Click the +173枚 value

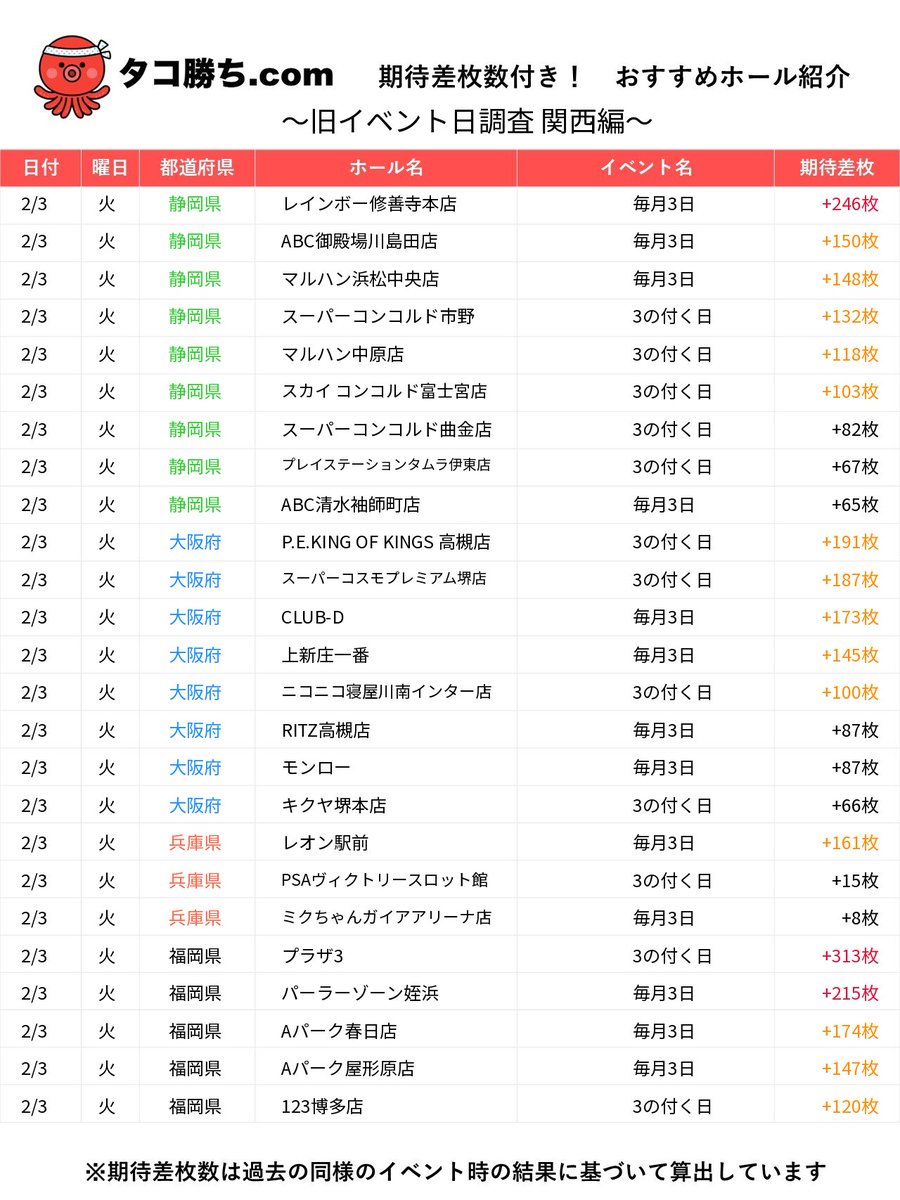tap(849, 617)
